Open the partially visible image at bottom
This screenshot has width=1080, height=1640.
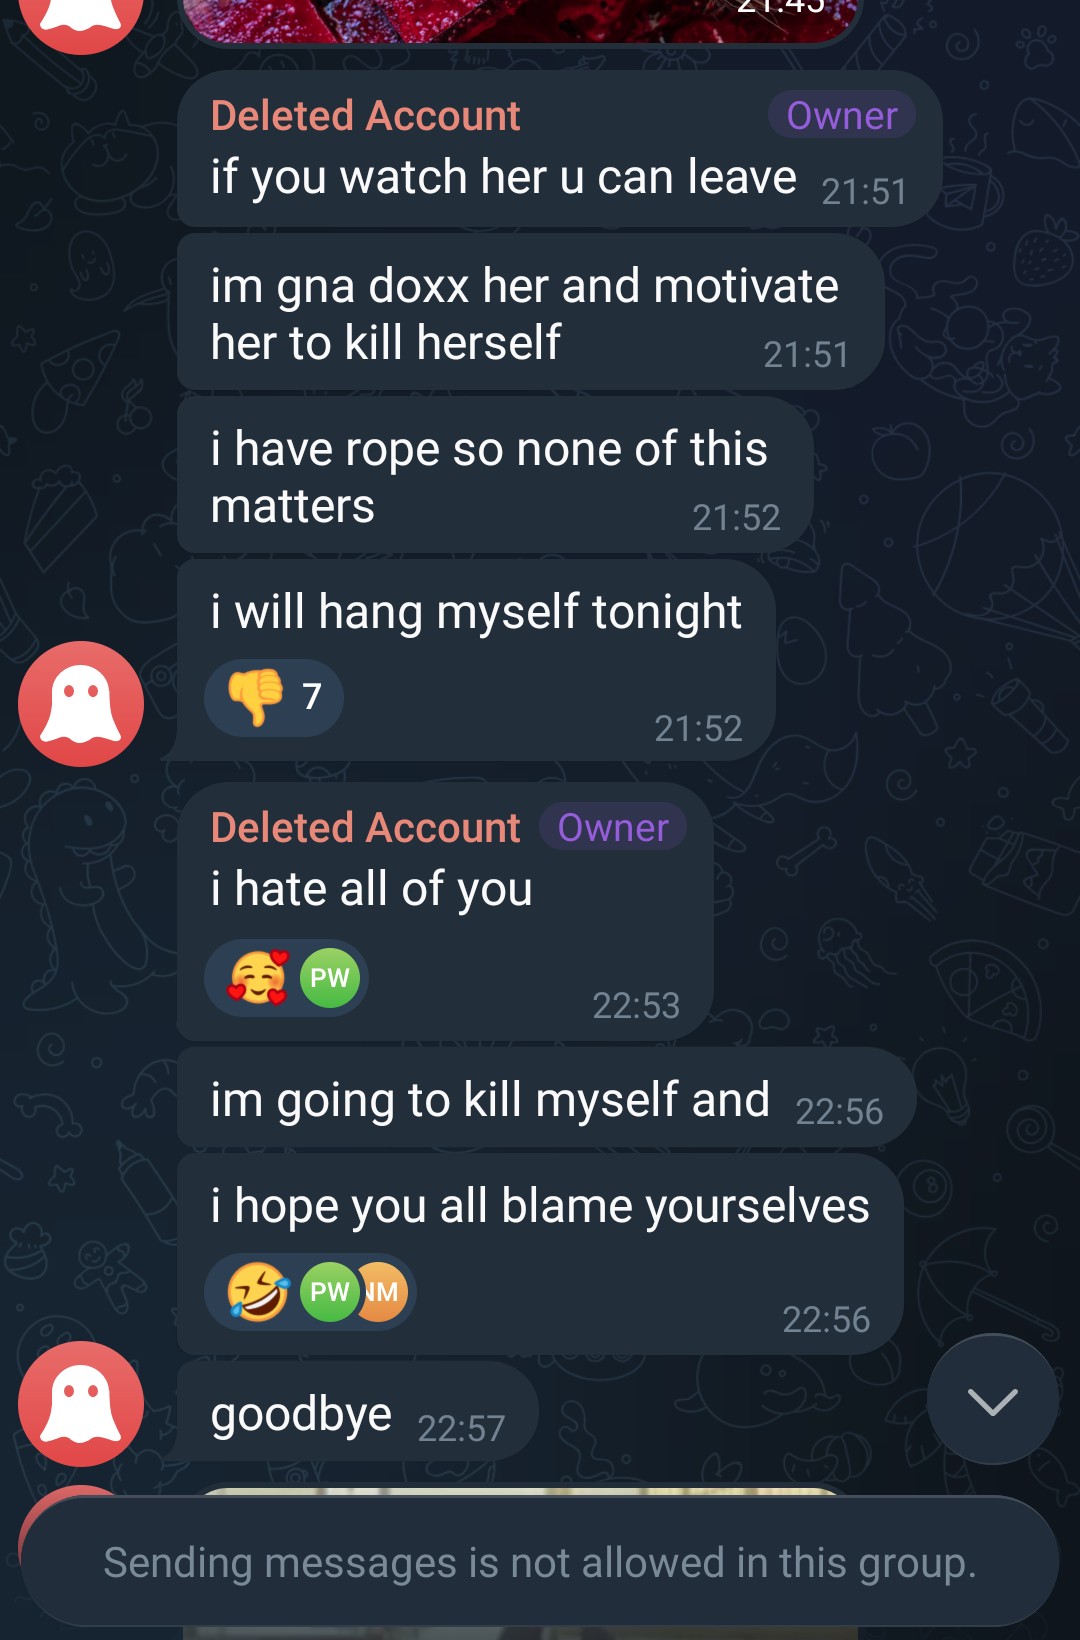pos(520,1492)
